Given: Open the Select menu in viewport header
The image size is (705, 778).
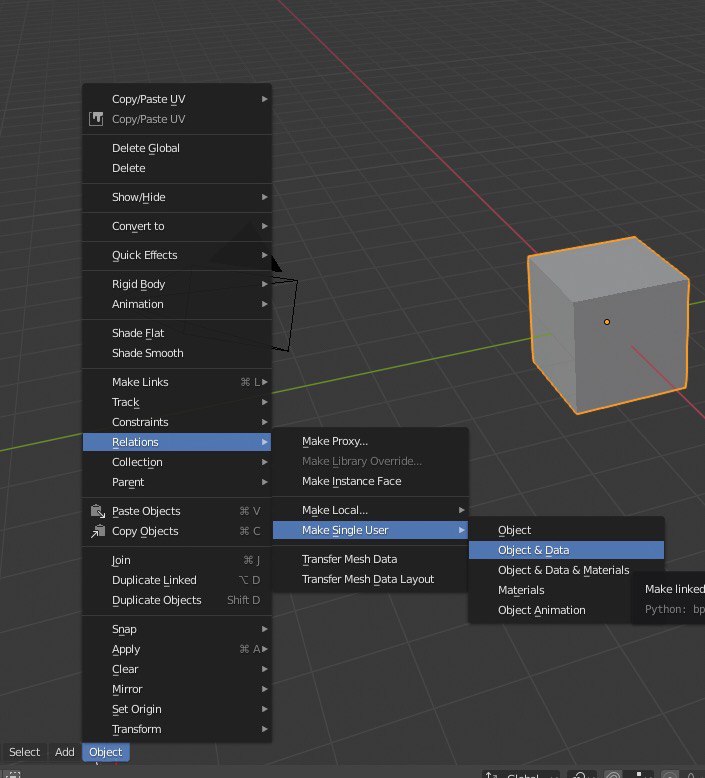Looking at the screenshot, I should [24, 752].
